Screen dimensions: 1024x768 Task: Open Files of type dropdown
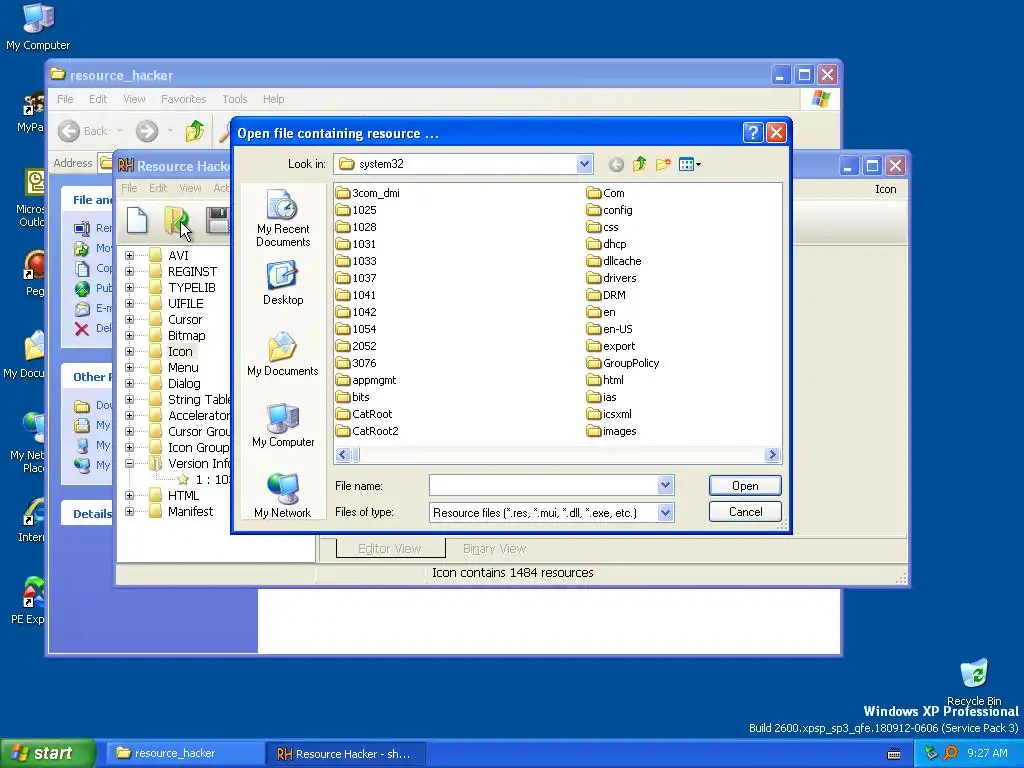click(665, 513)
